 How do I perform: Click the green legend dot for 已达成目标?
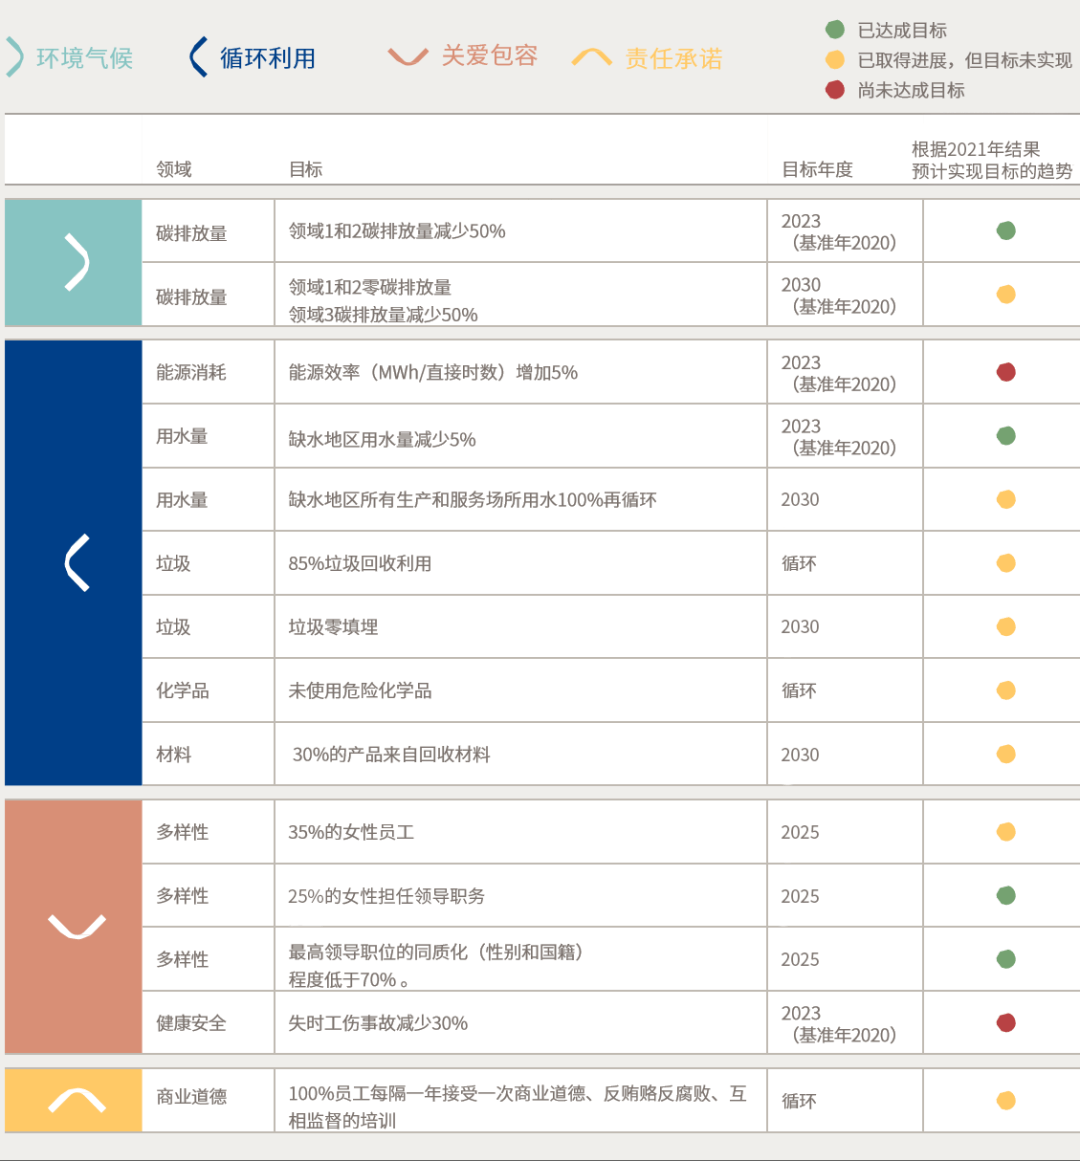(835, 30)
